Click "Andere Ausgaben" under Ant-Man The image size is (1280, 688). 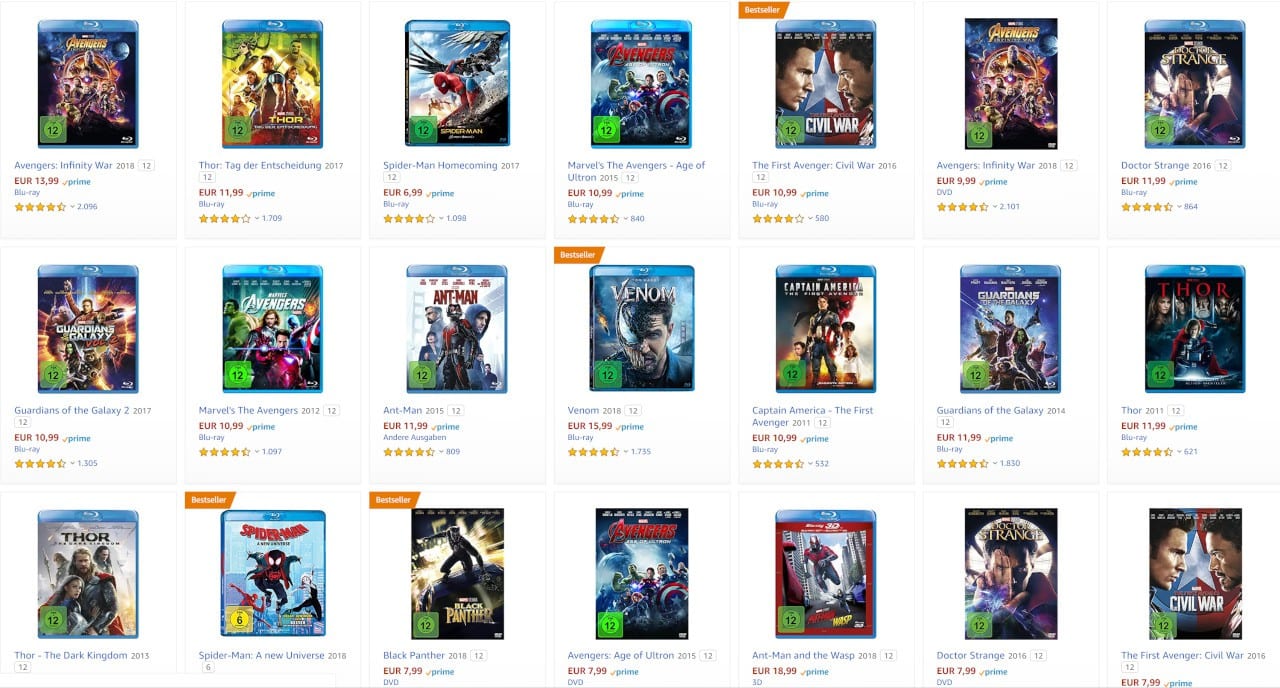[x=415, y=438]
